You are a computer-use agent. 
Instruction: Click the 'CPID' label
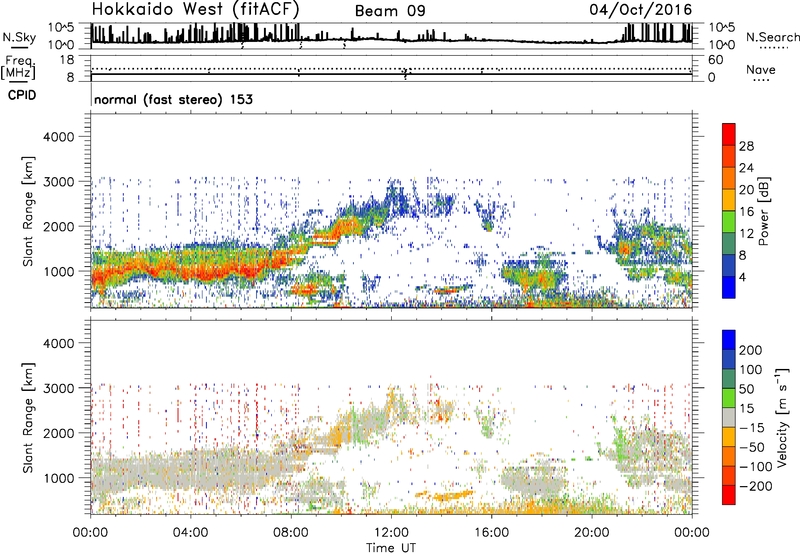22,95
